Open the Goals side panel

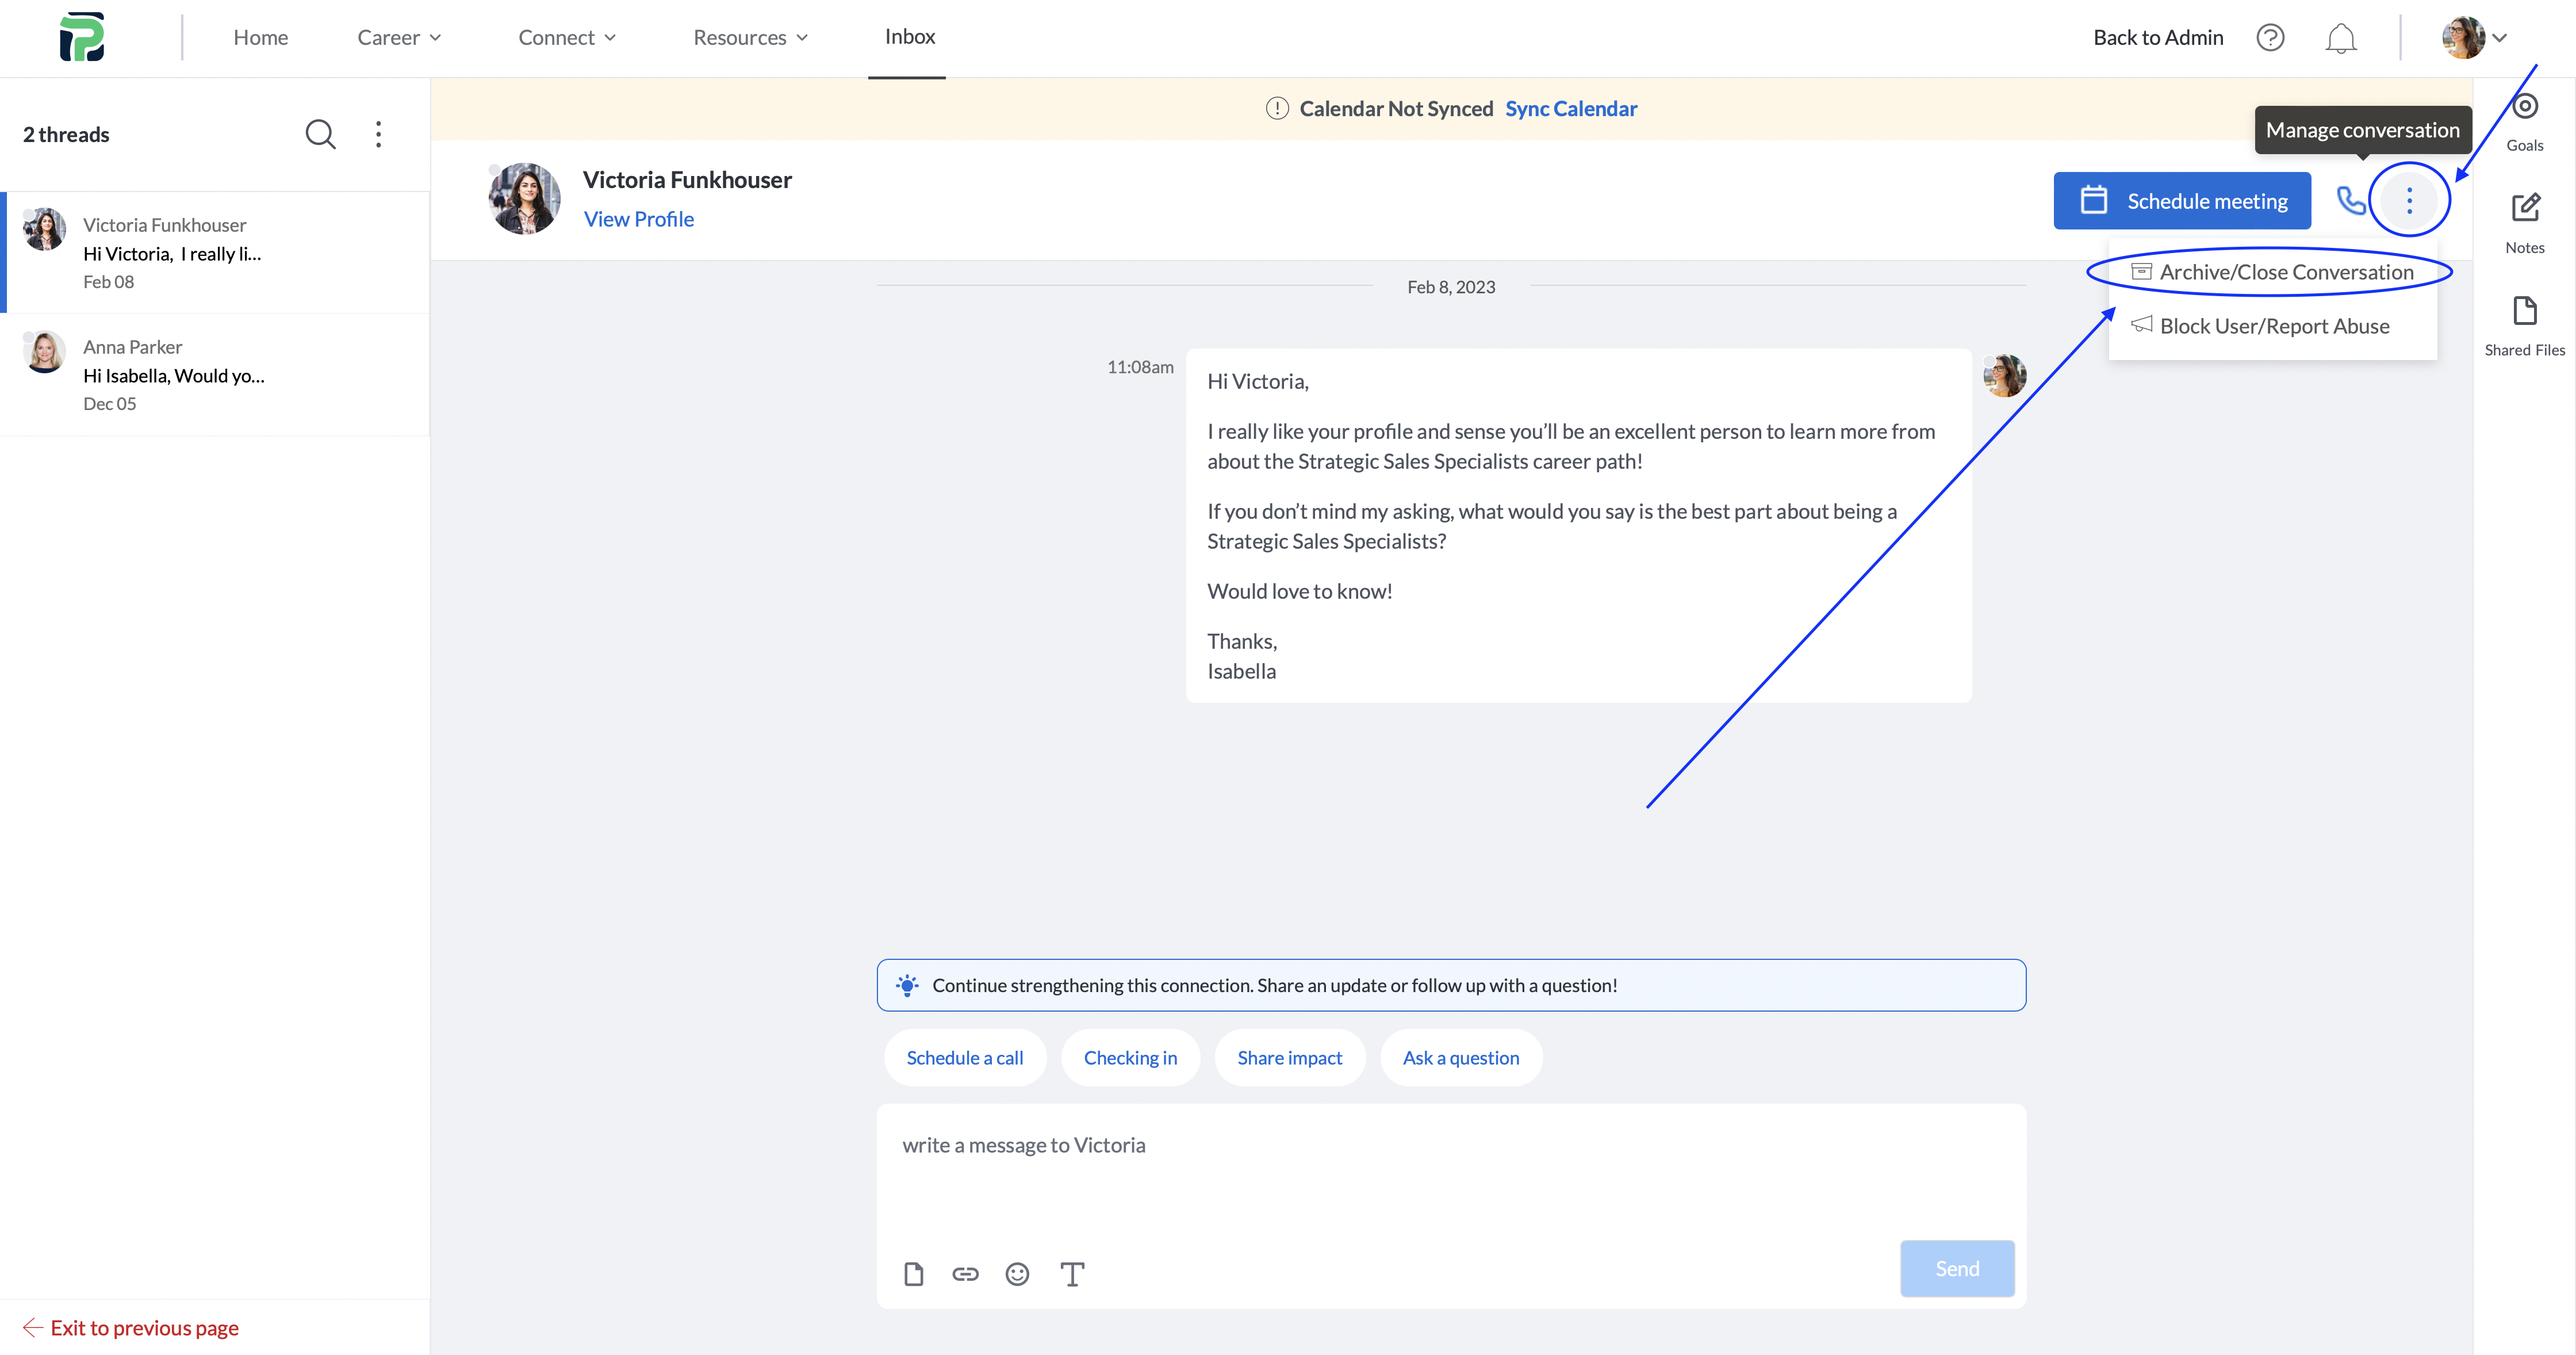2524,122
